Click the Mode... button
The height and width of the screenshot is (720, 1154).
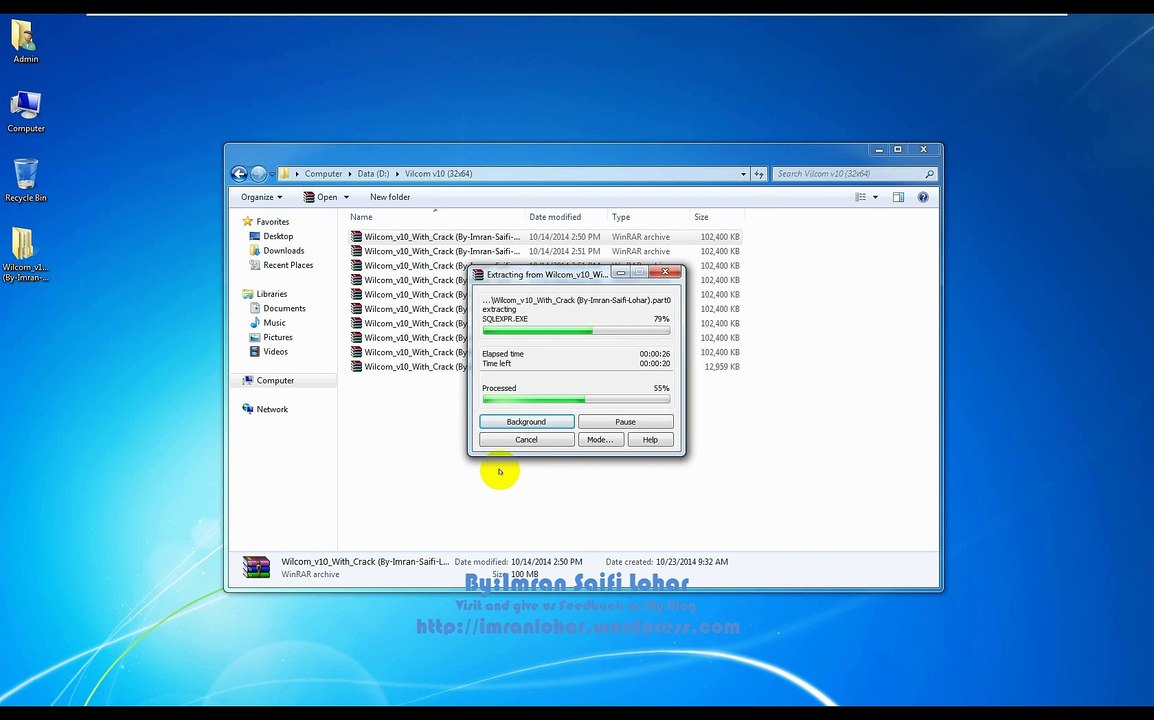[x=601, y=440]
